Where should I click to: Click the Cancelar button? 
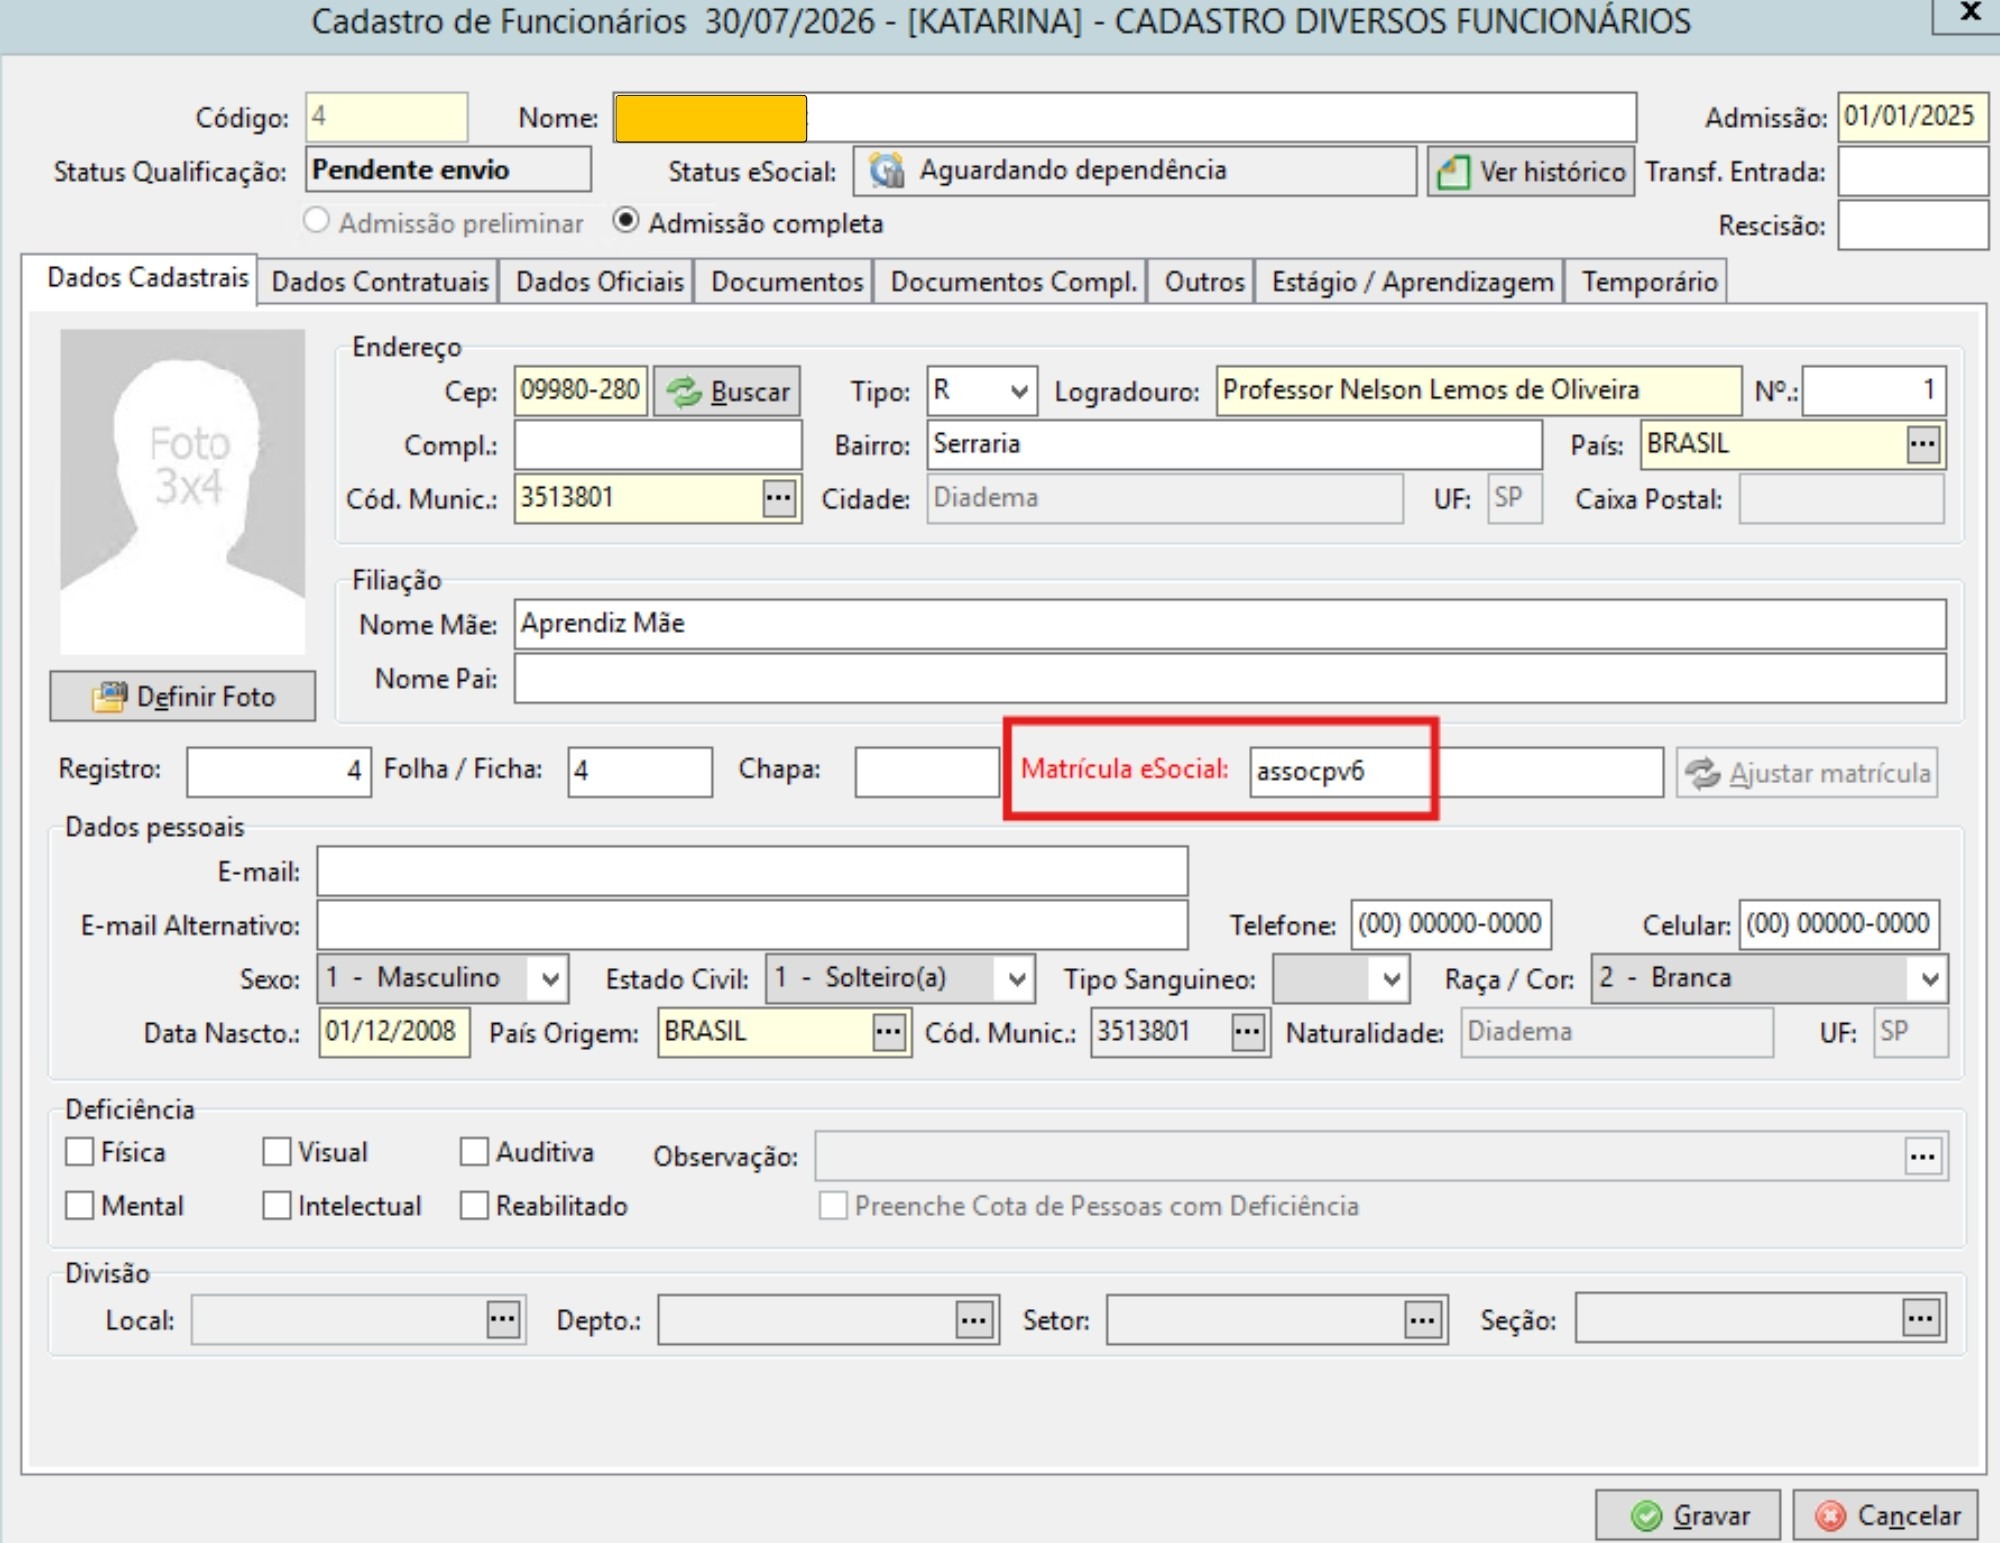(1886, 1515)
